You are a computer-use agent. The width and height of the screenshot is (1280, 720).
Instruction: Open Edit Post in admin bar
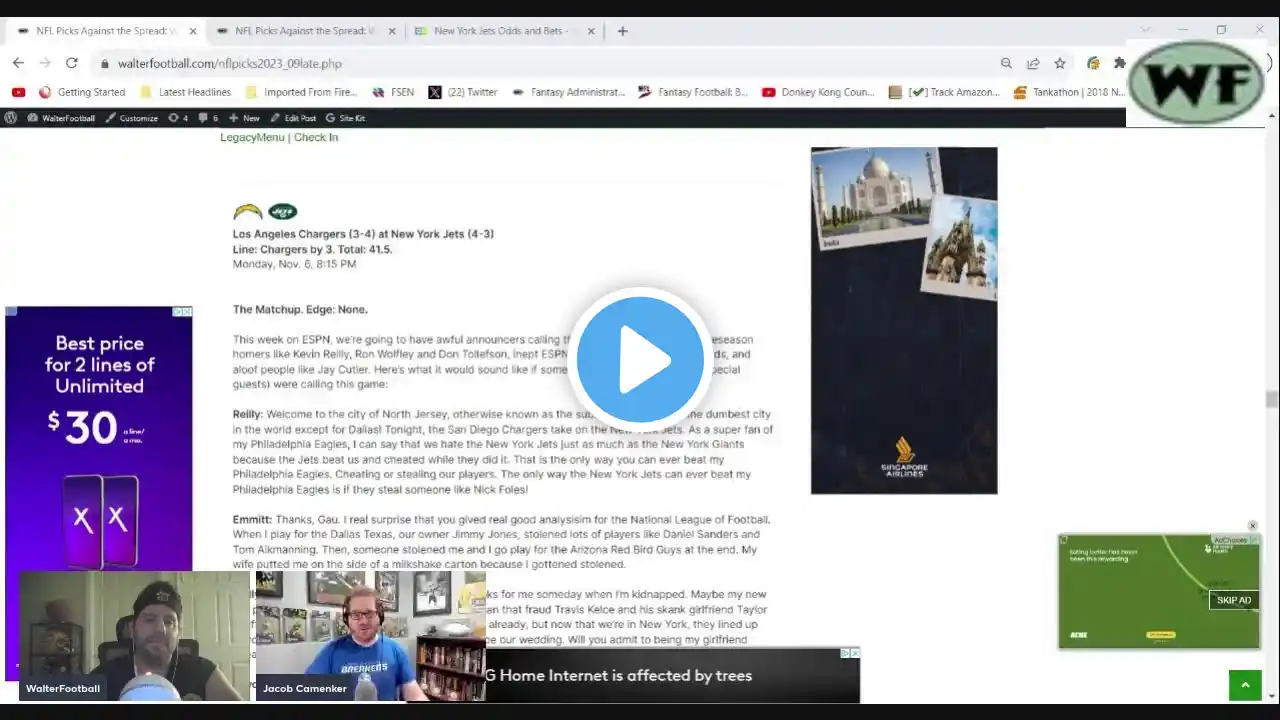pyautogui.click(x=293, y=118)
